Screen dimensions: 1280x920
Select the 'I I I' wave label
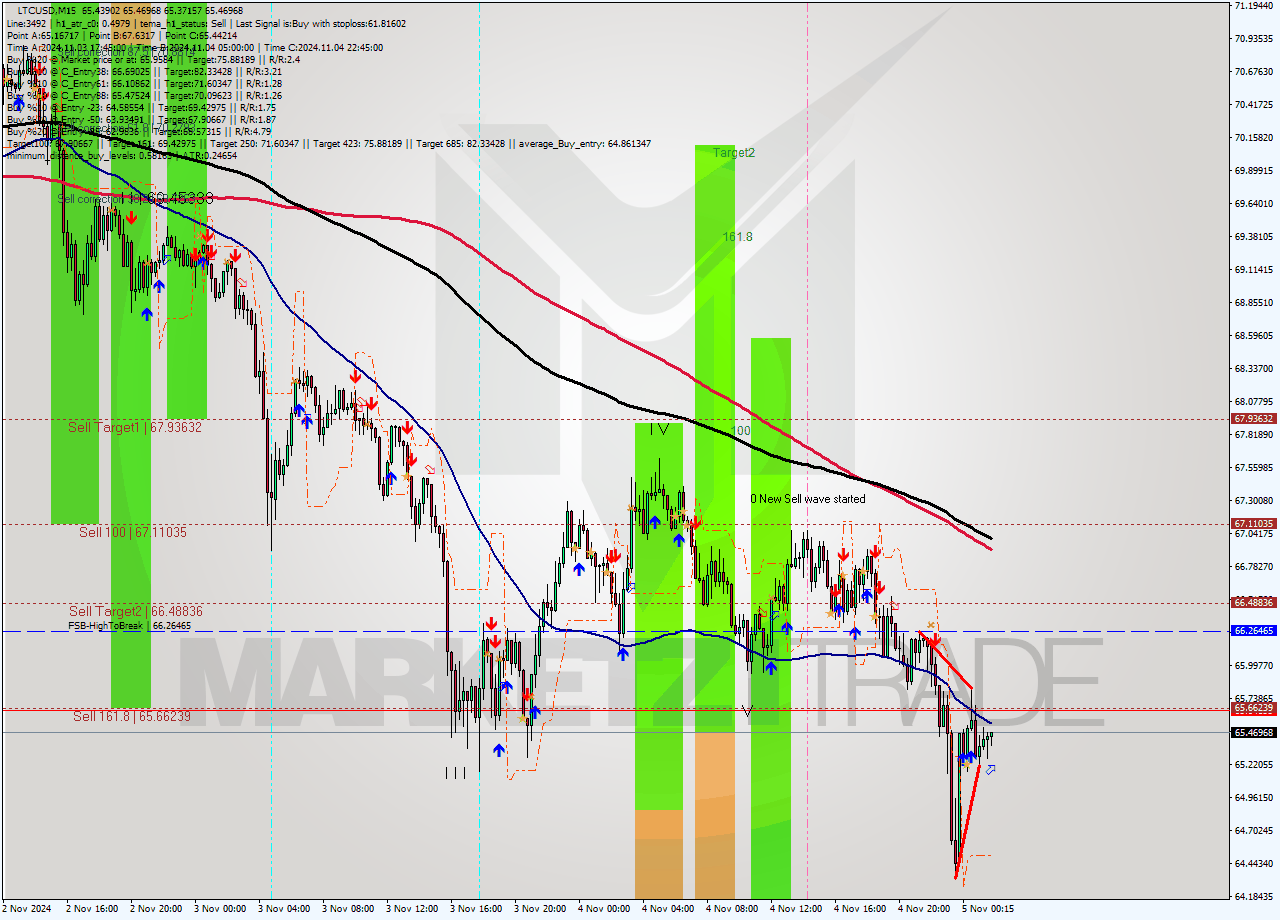(455, 772)
